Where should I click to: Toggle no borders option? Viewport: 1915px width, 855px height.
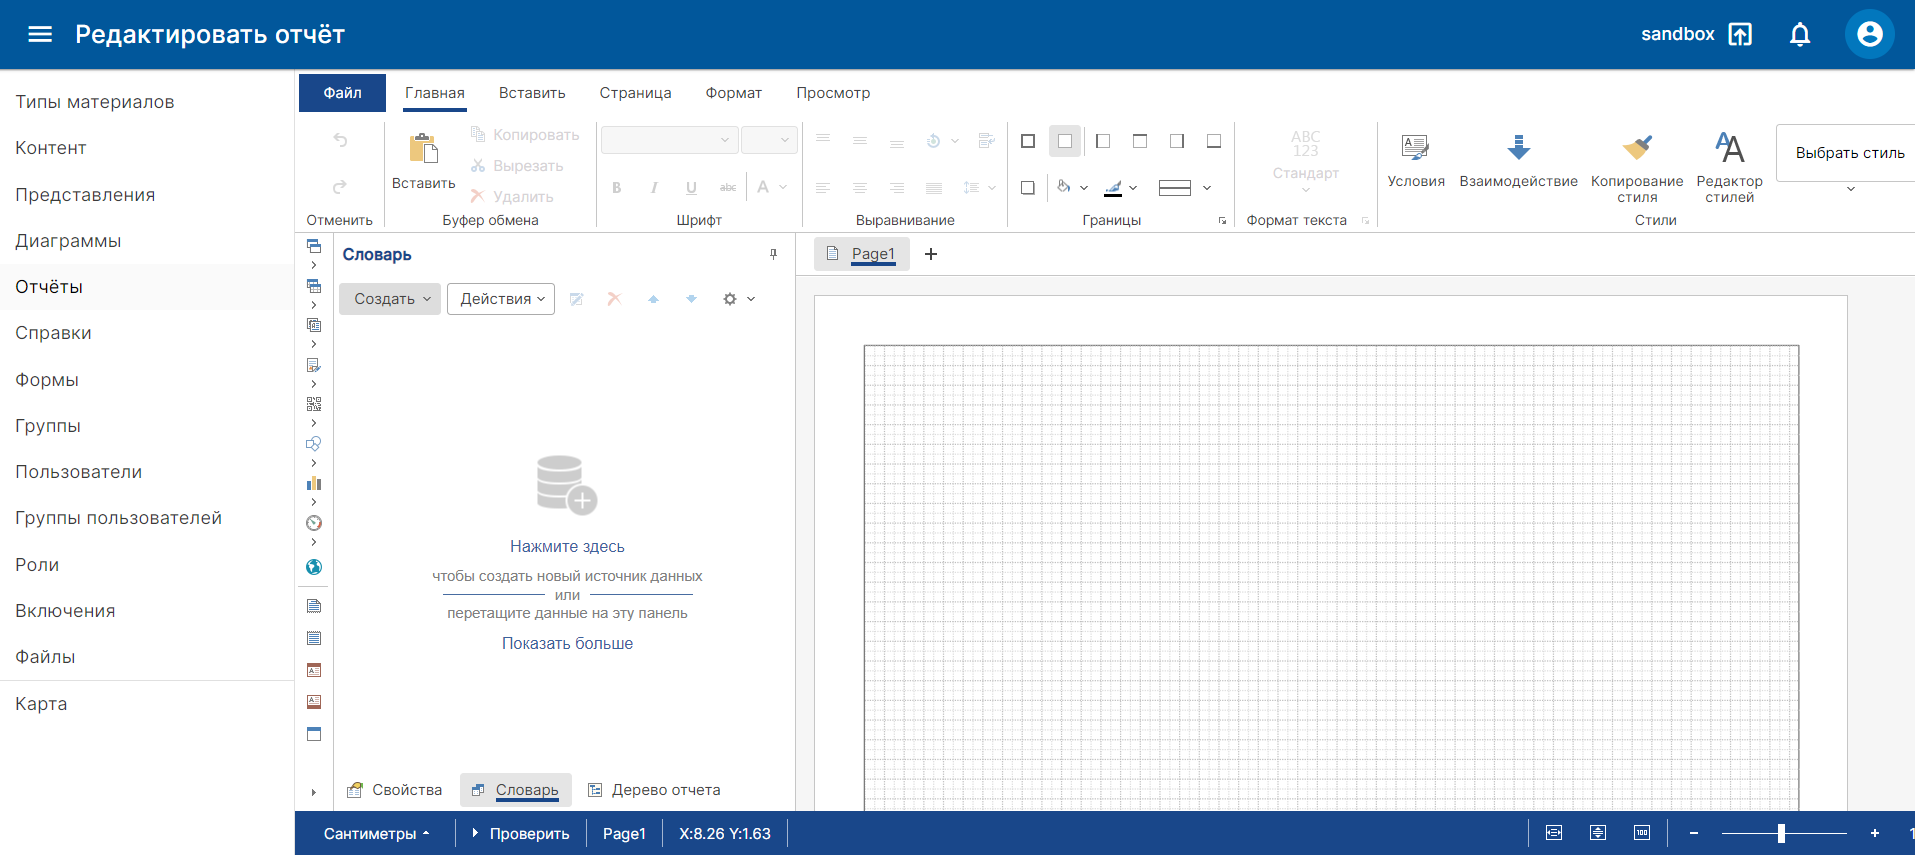point(1065,141)
